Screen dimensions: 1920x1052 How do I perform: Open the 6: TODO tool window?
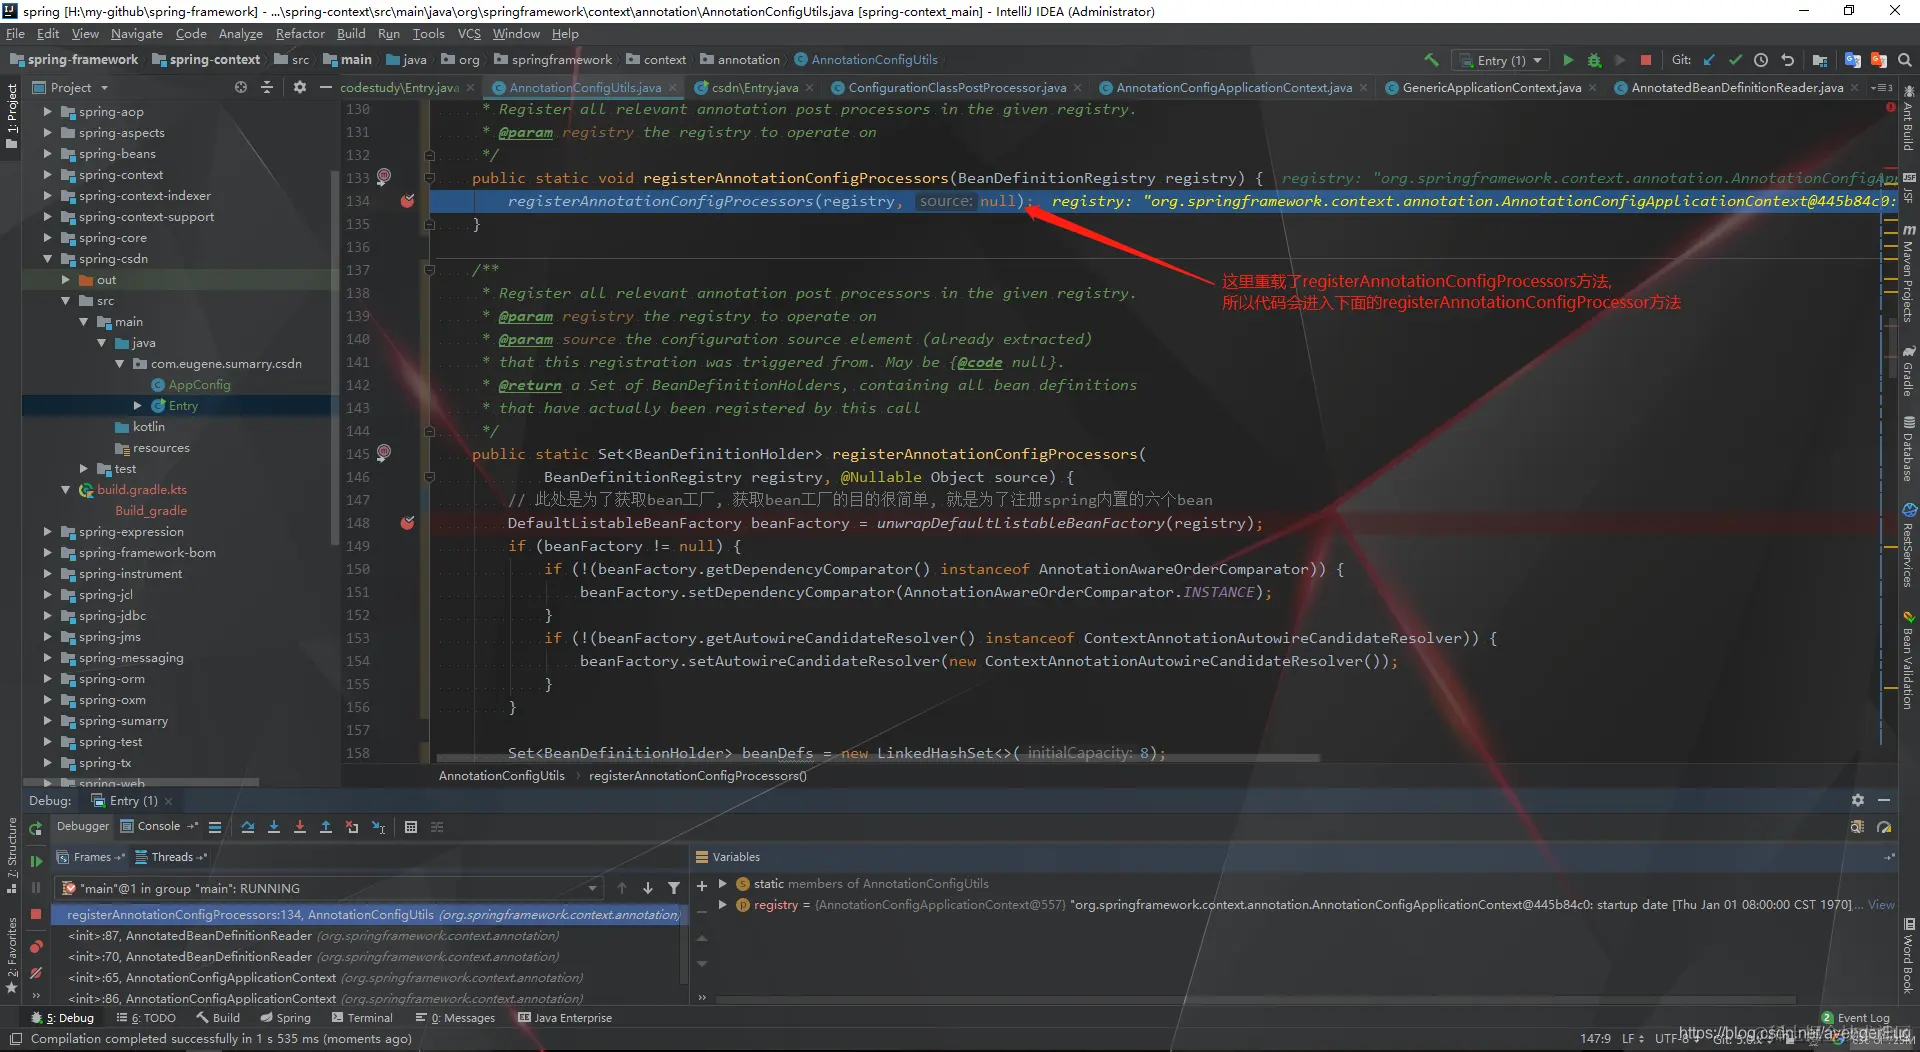pos(146,1018)
